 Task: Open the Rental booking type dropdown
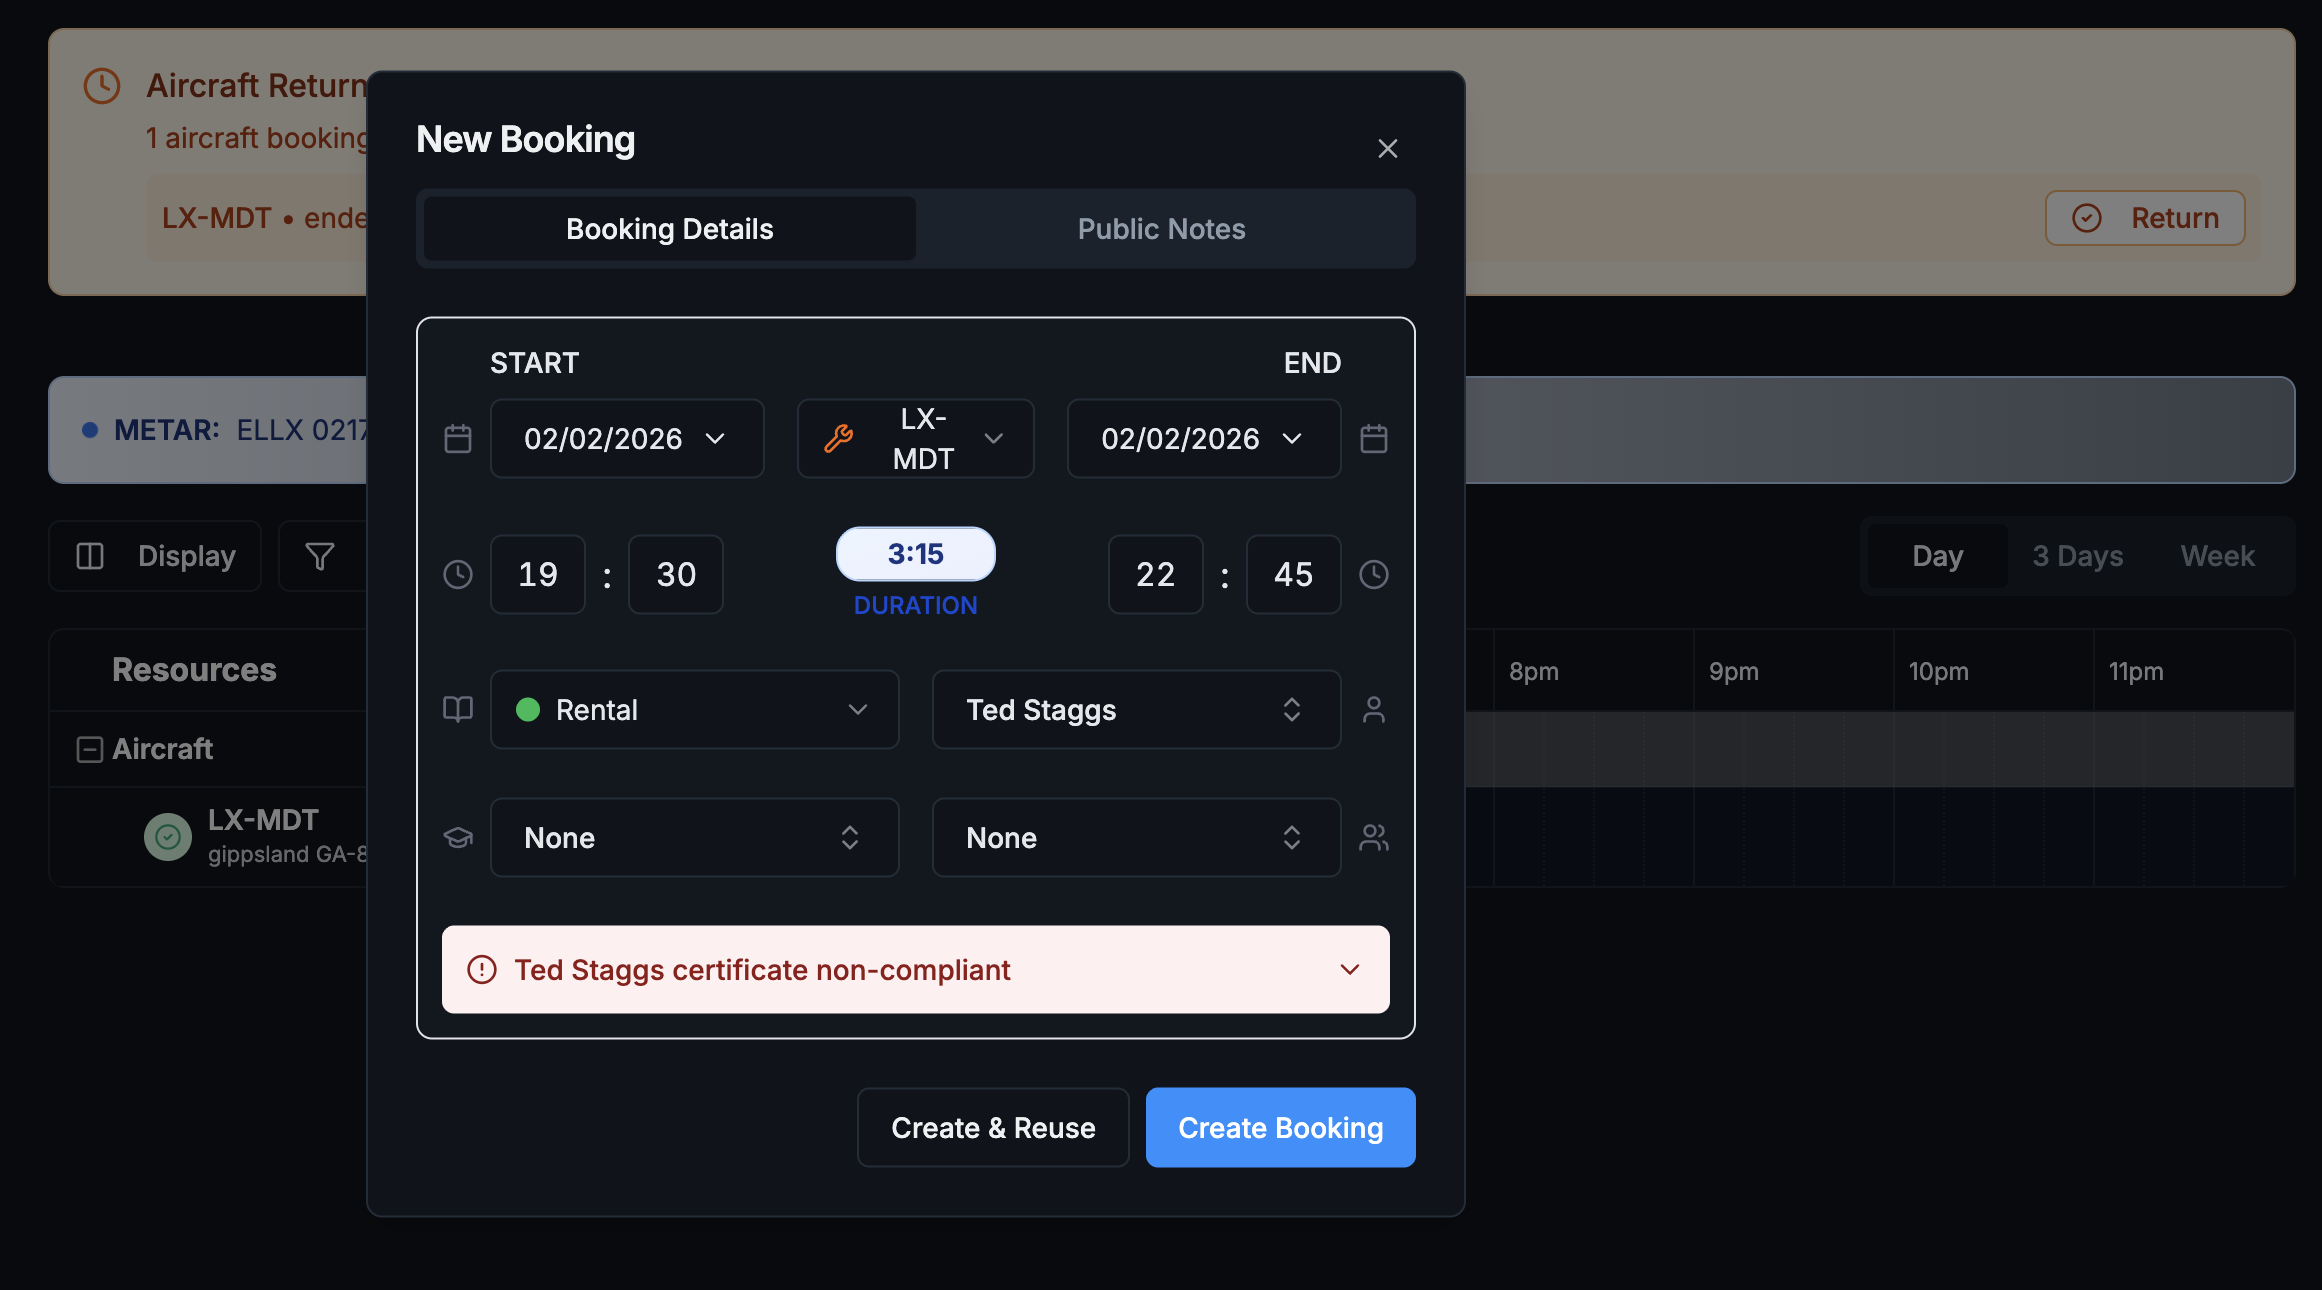(x=694, y=709)
